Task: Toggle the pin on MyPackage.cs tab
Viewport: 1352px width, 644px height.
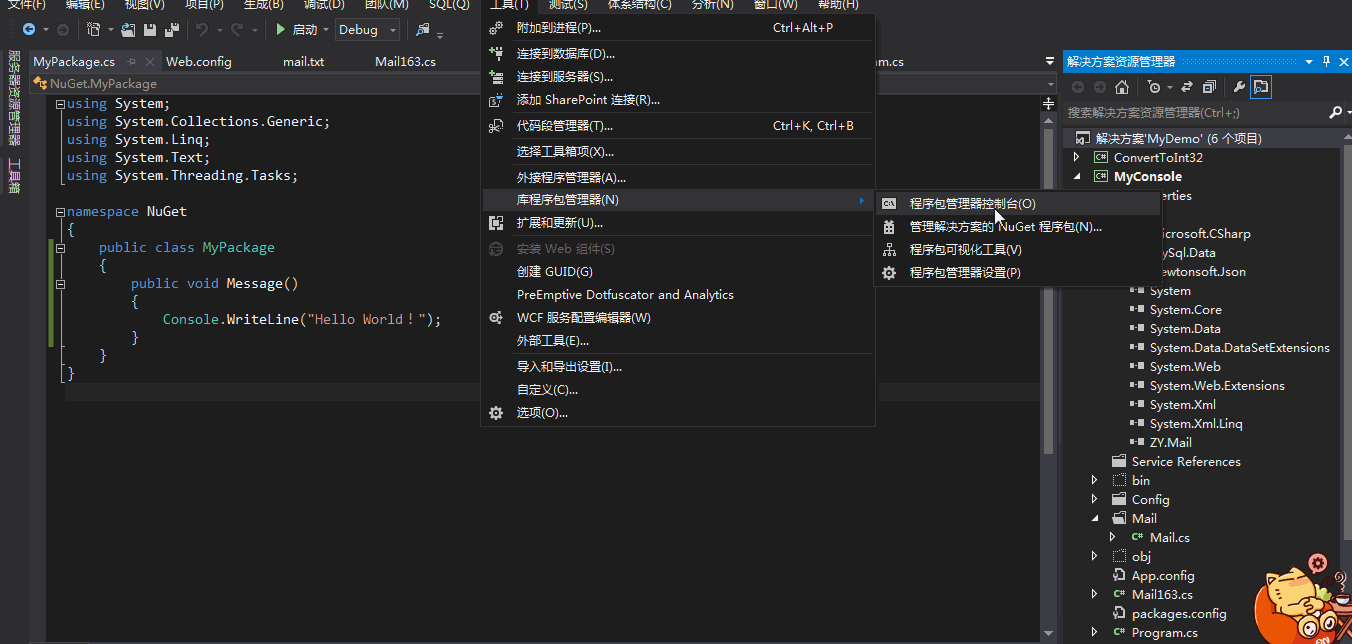Action: [x=132, y=62]
